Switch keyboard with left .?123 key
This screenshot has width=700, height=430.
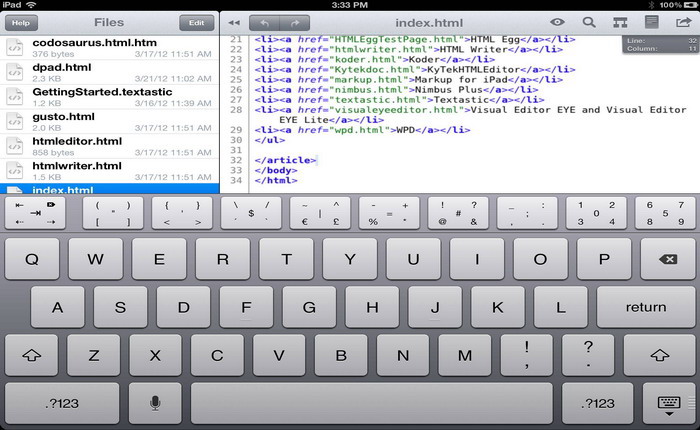pyautogui.click(x=62, y=402)
